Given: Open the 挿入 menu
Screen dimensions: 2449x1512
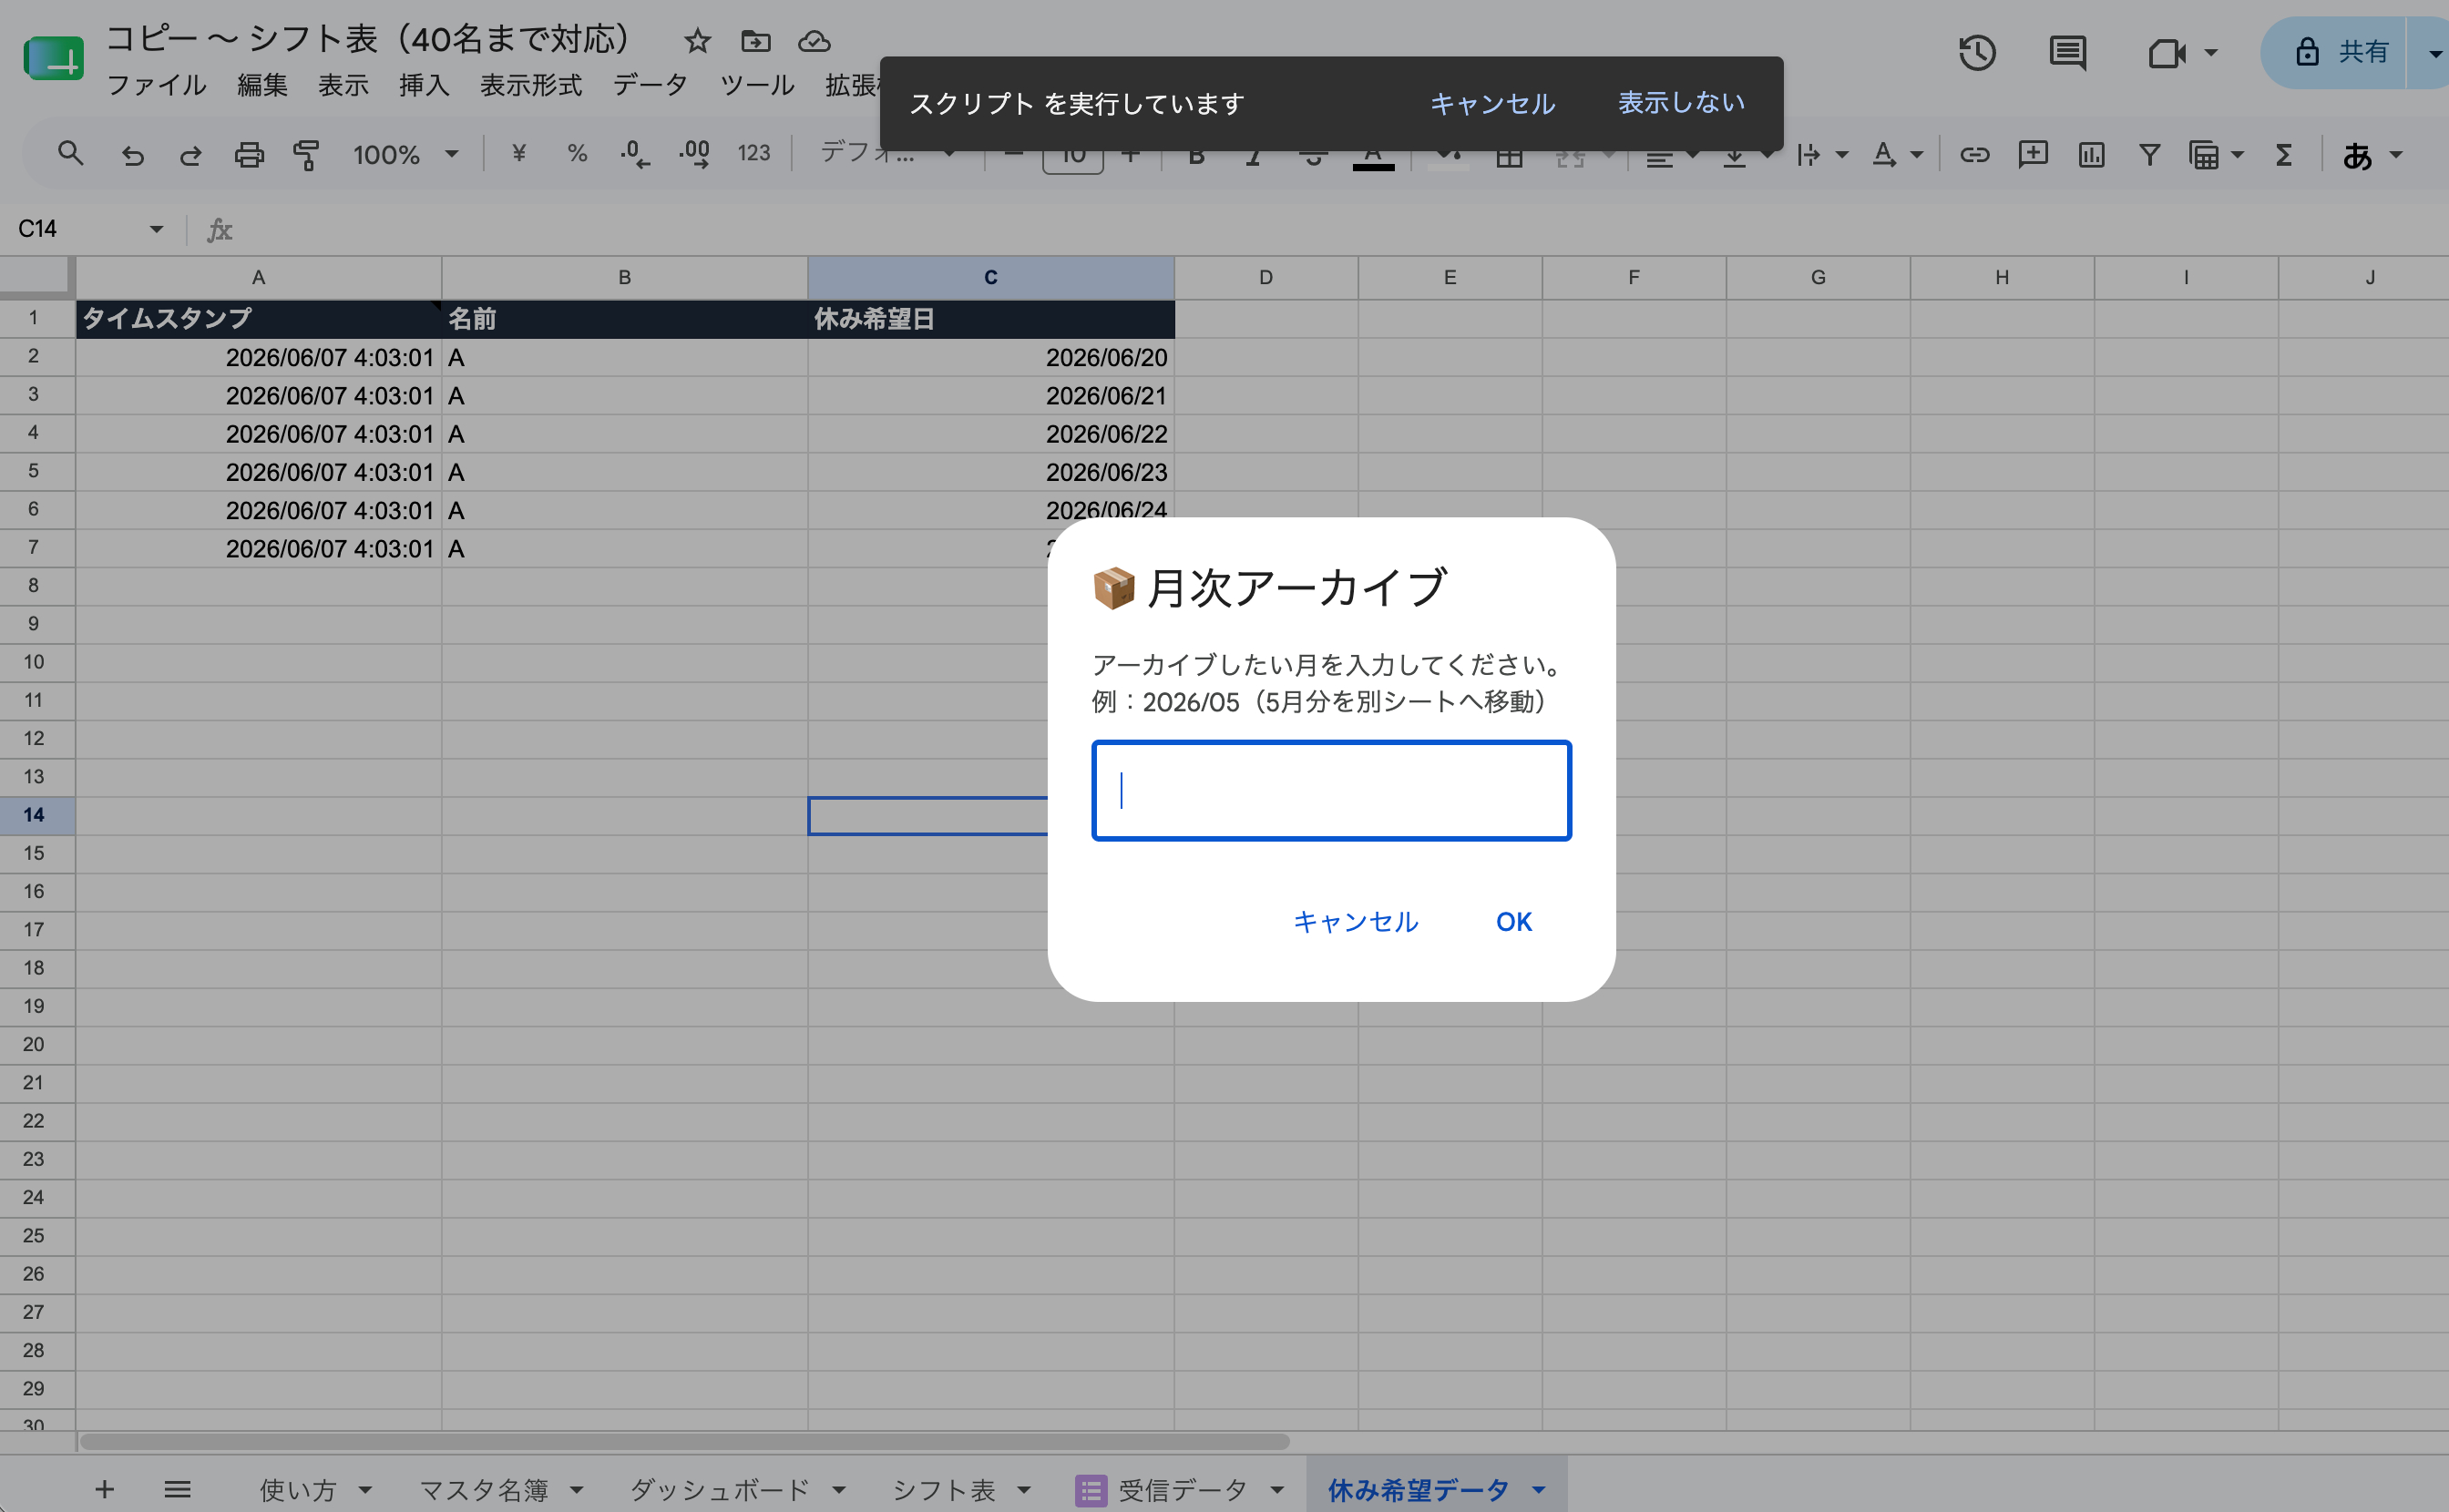Looking at the screenshot, I should coord(424,85).
